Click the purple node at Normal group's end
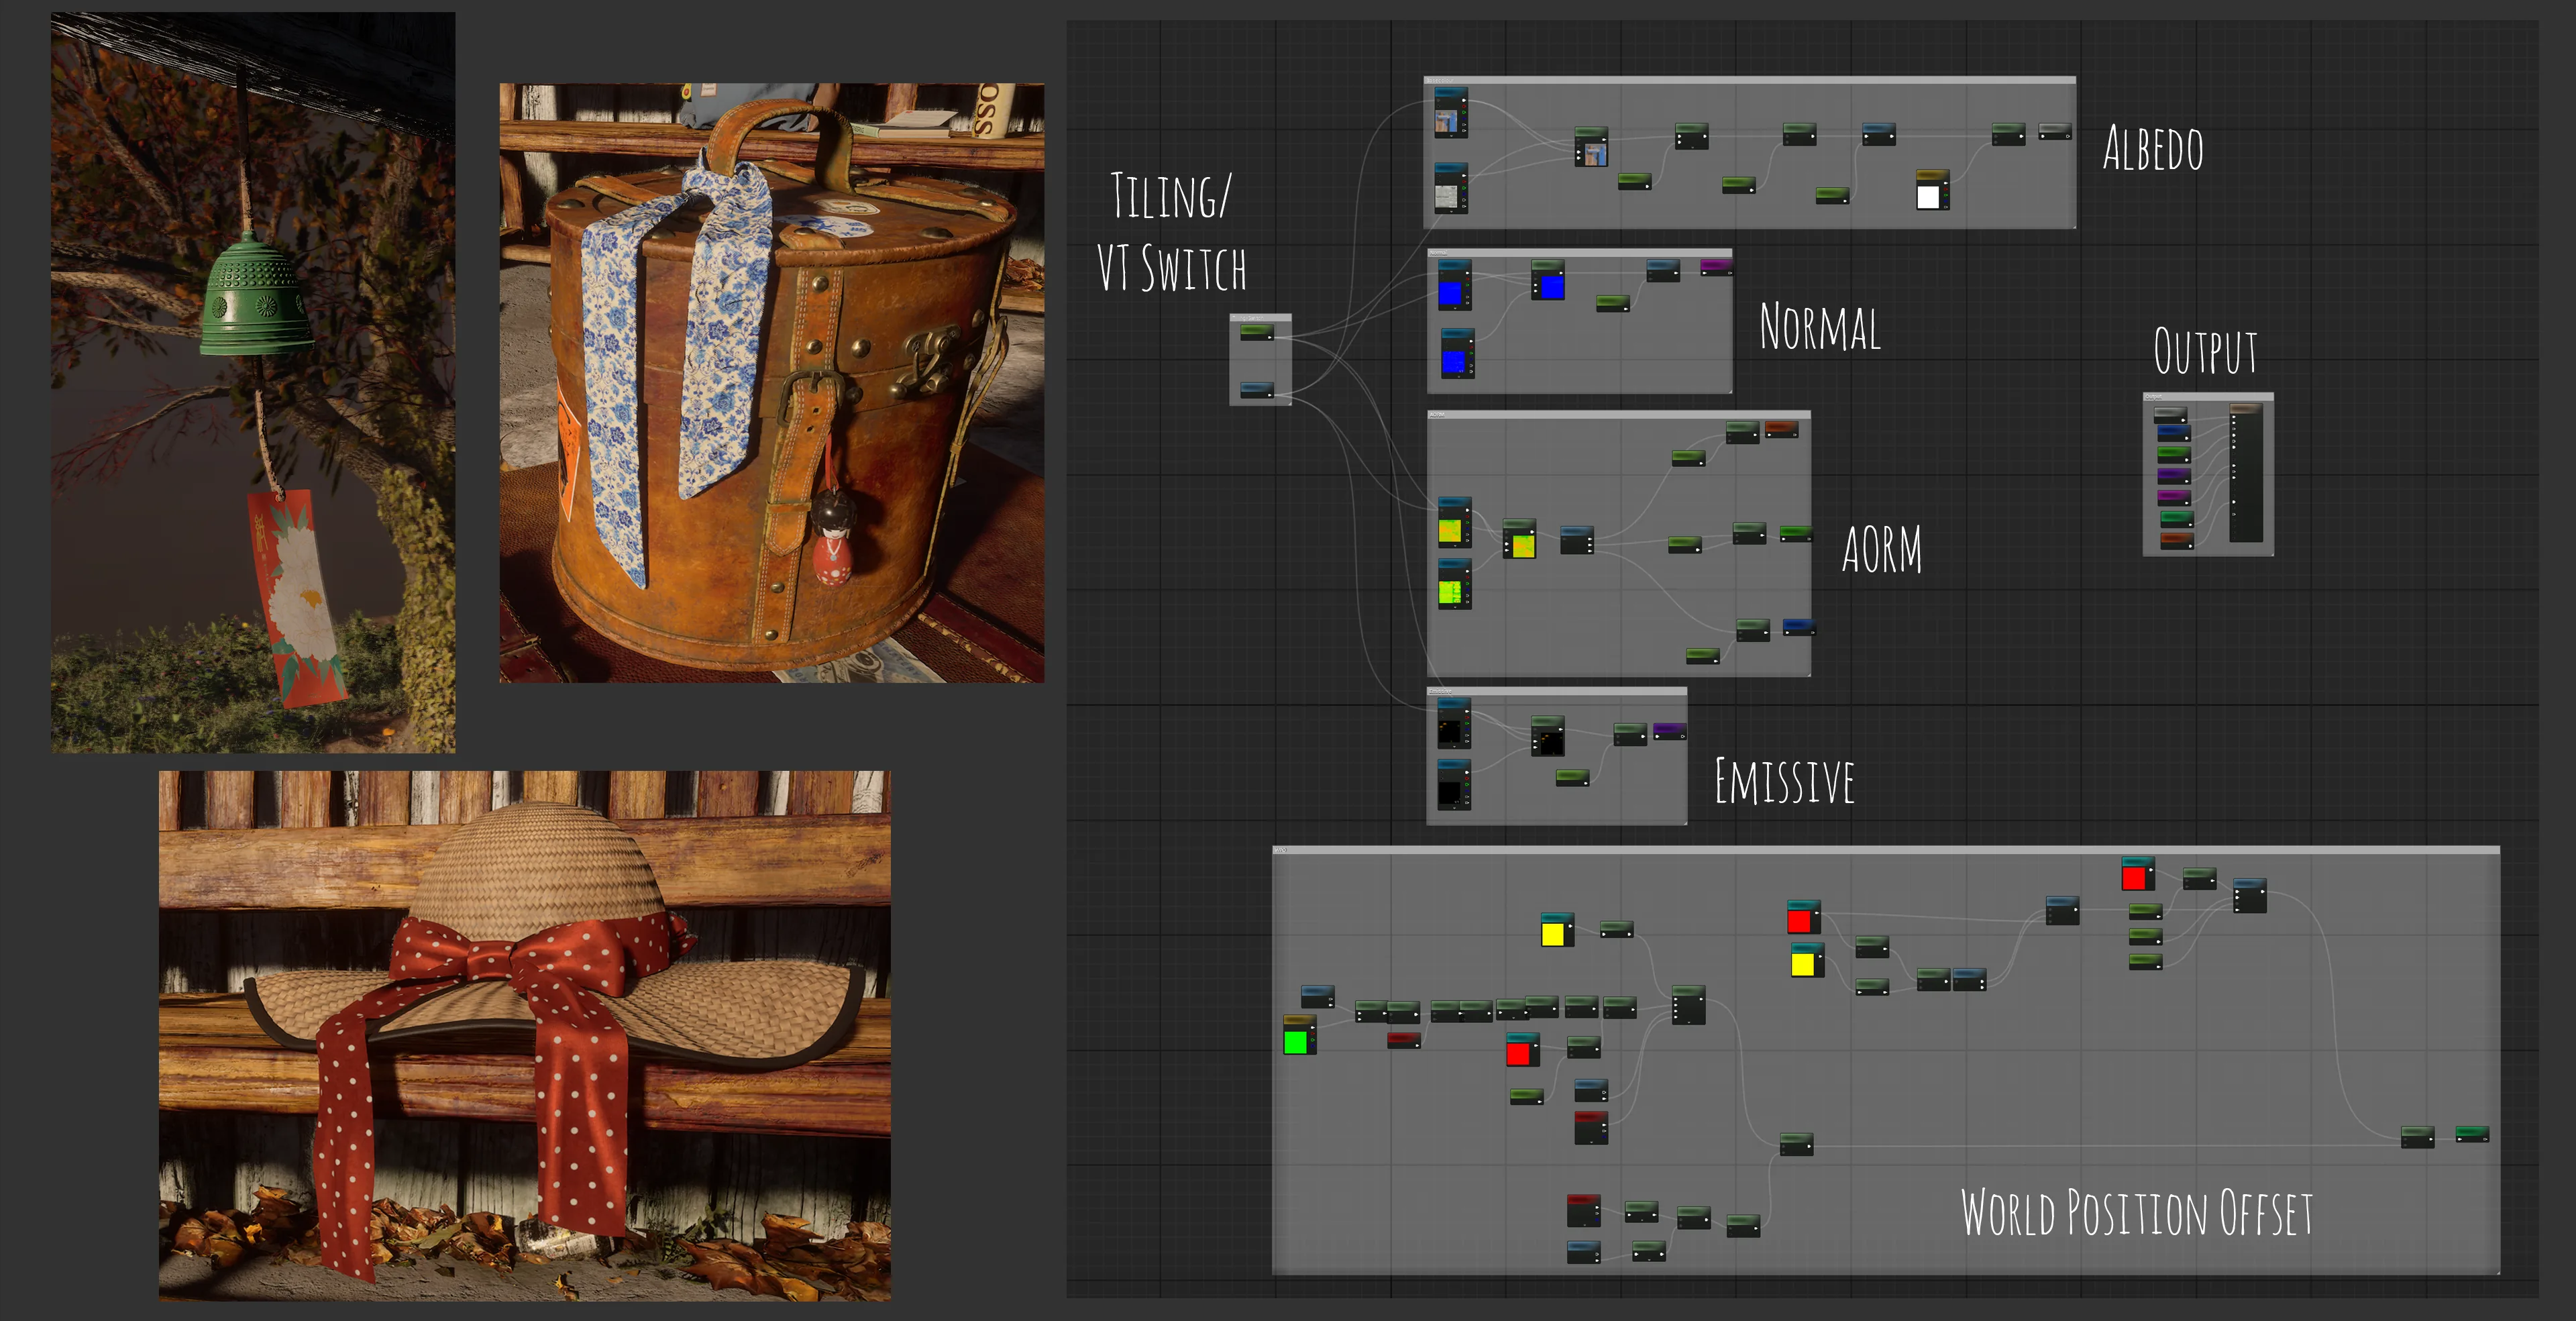 [1716, 266]
